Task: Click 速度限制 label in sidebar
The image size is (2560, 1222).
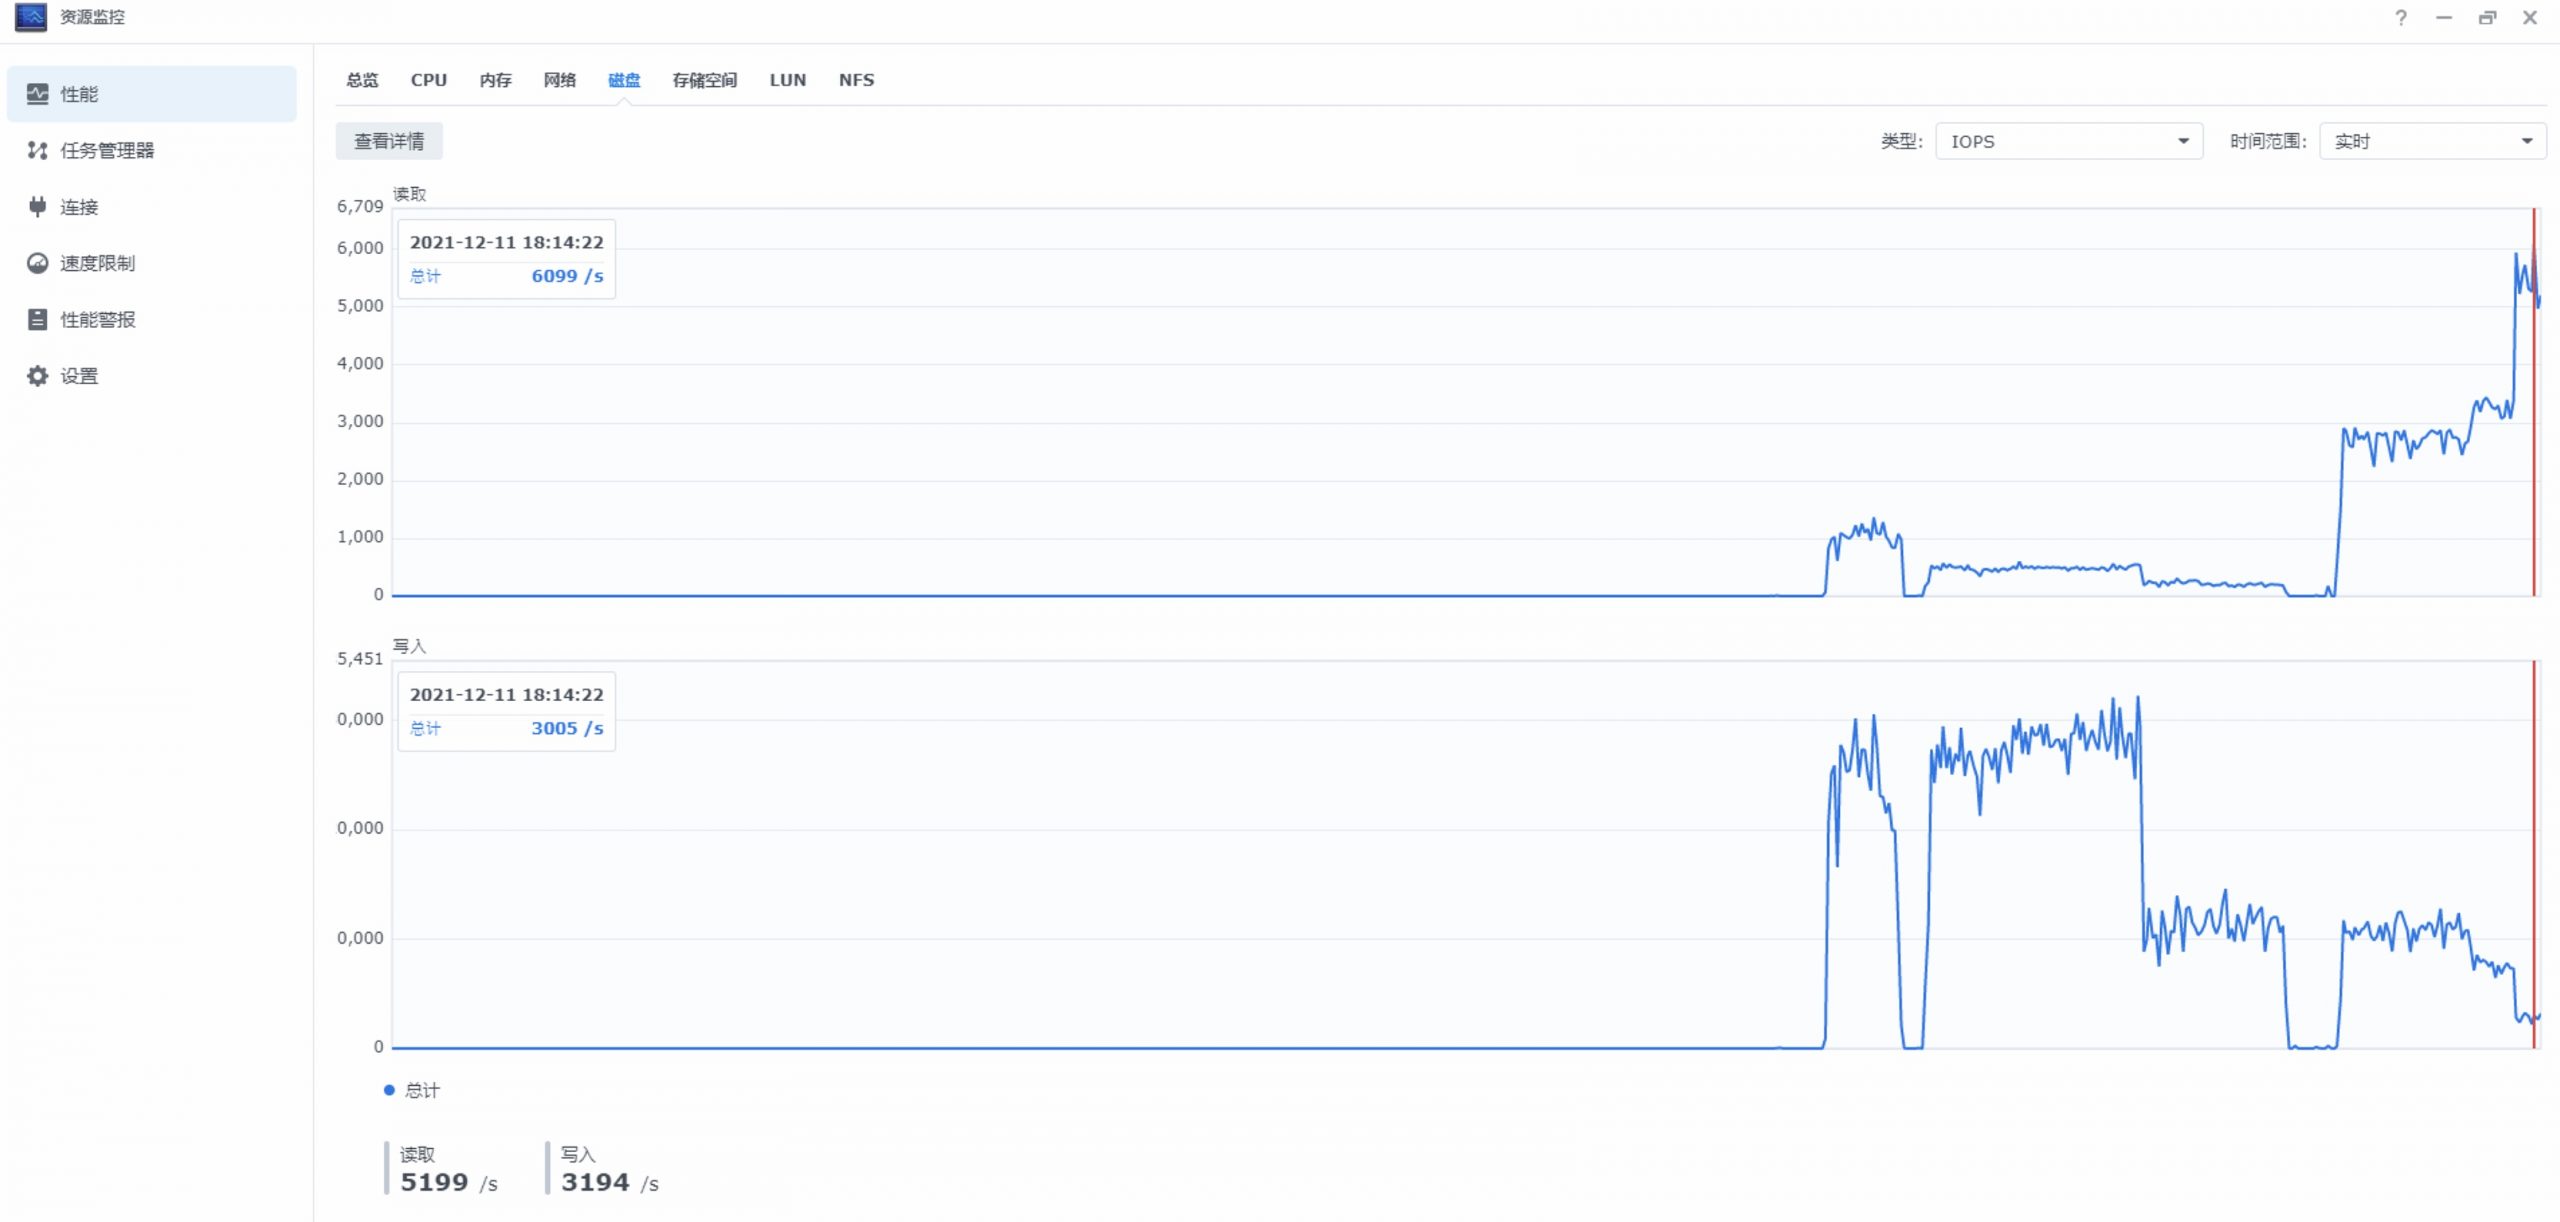Action: pyautogui.click(x=98, y=263)
